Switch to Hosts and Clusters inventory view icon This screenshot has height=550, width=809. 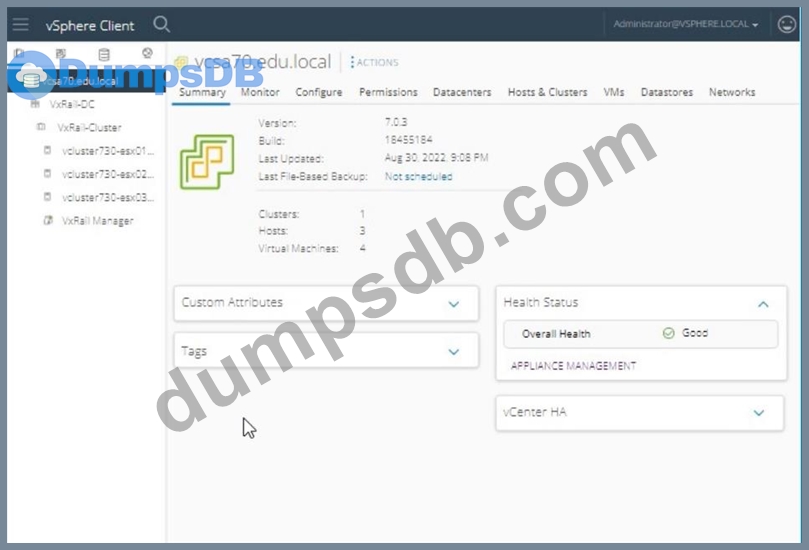click(18, 53)
